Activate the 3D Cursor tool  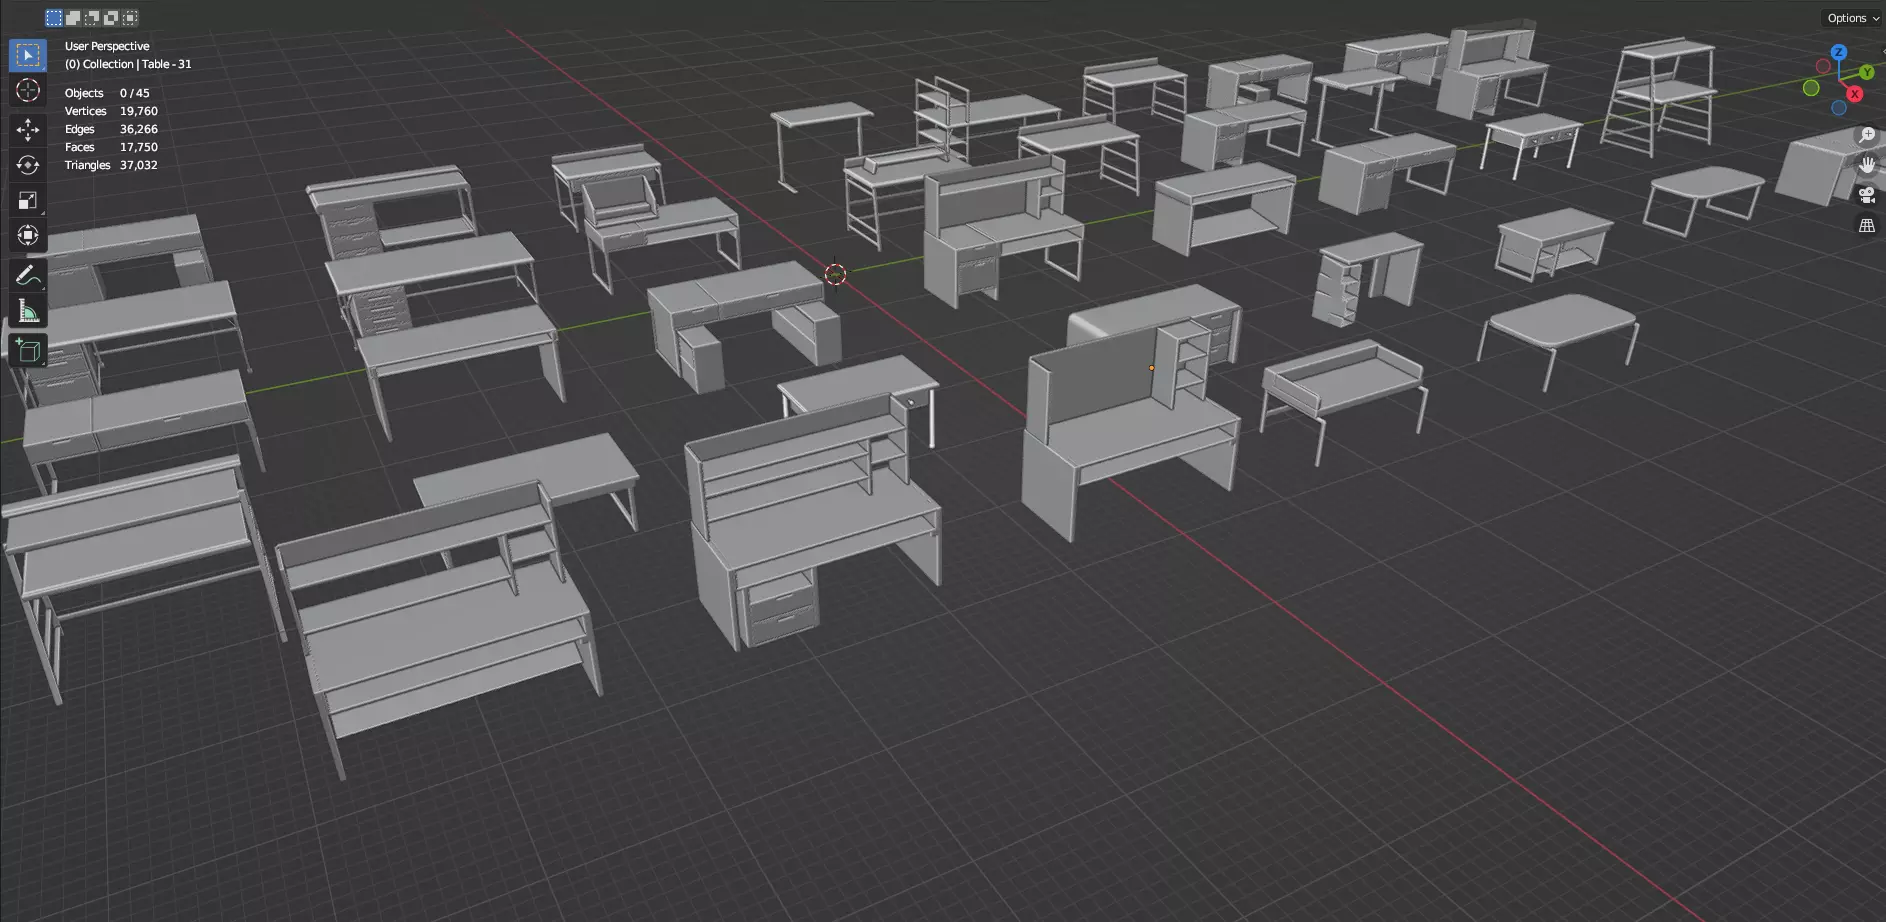28,90
